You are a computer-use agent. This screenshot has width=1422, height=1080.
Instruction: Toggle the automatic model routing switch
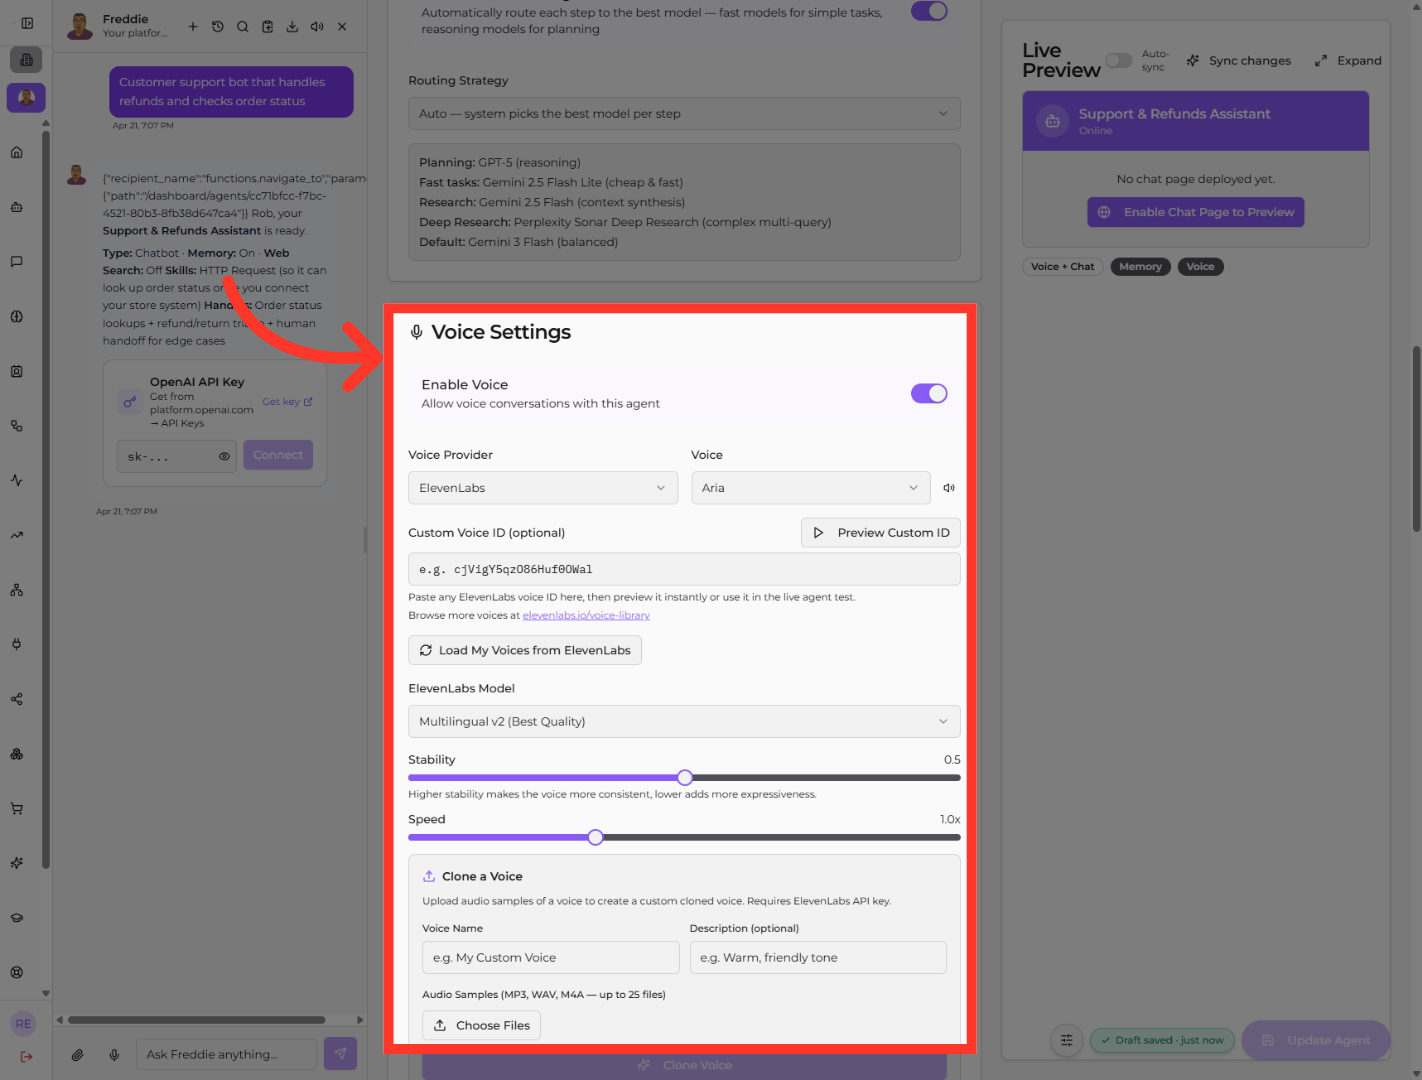(929, 11)
